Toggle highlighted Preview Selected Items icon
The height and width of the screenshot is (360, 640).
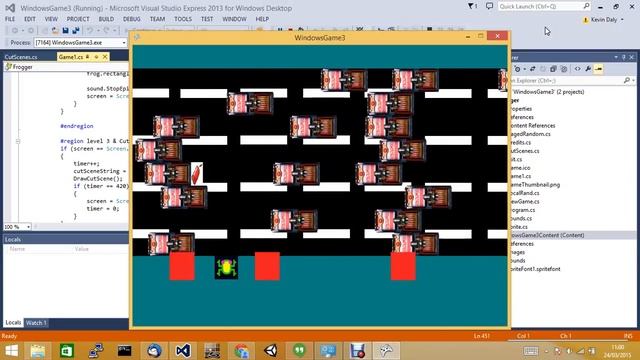pyautogui.click(x=598, y=69)
